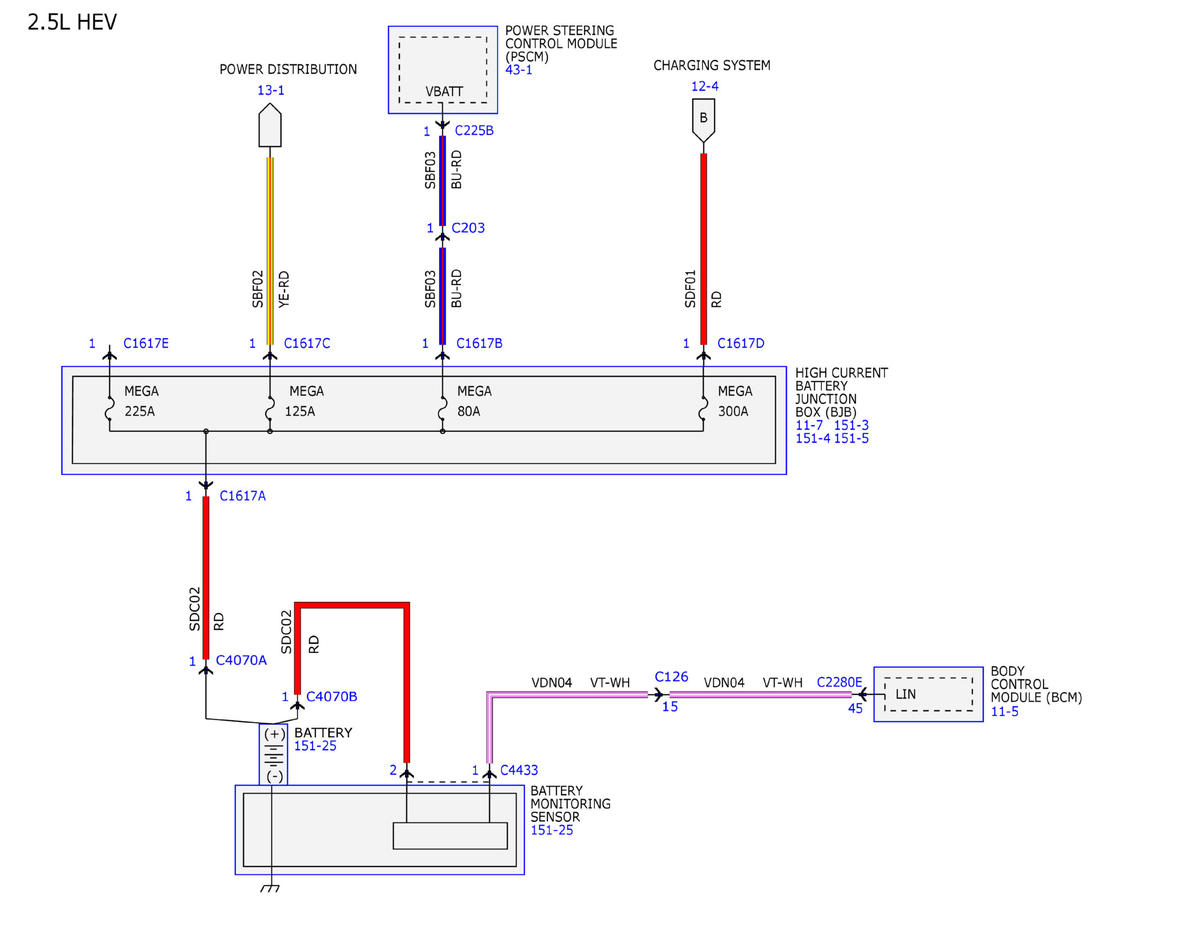The width and height of the screenshot is (1200, 927).
Task: Select connector label C203
Action: (468, 228)
